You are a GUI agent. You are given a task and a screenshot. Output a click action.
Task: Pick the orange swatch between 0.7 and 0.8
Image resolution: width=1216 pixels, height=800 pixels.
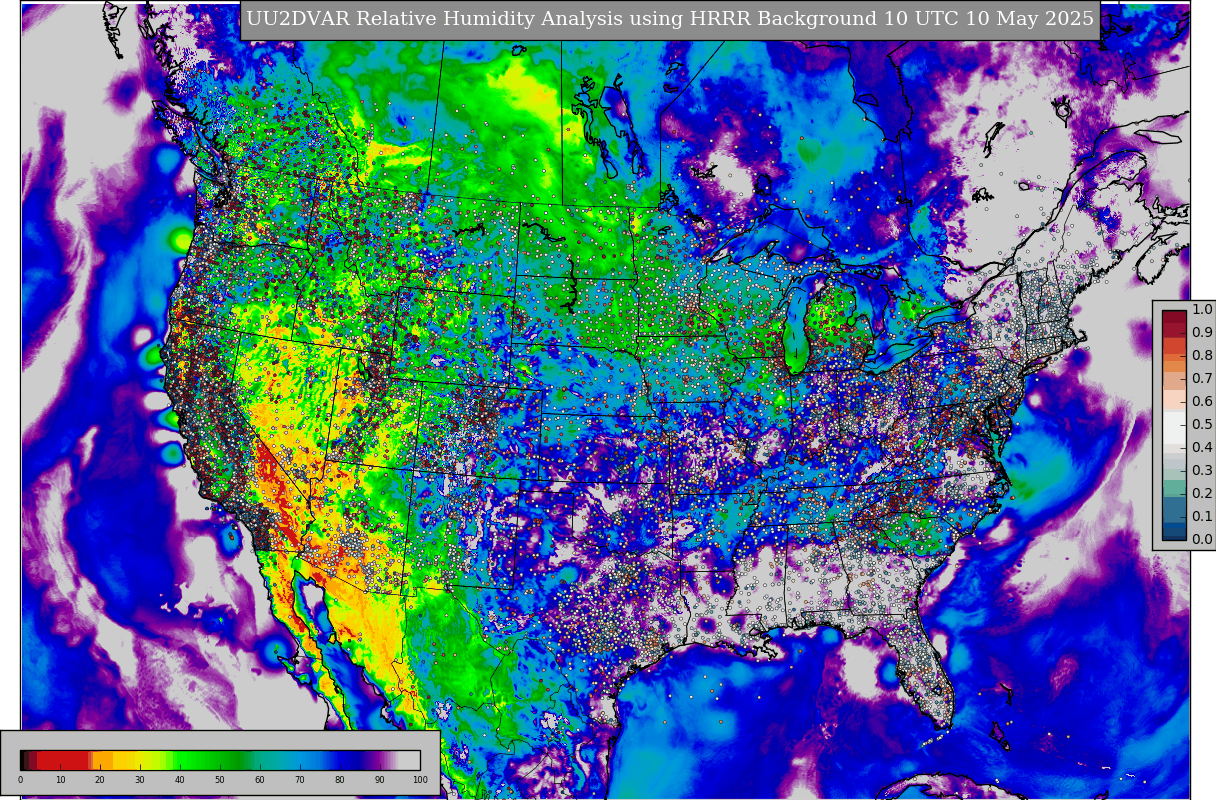pos(1174,367)
